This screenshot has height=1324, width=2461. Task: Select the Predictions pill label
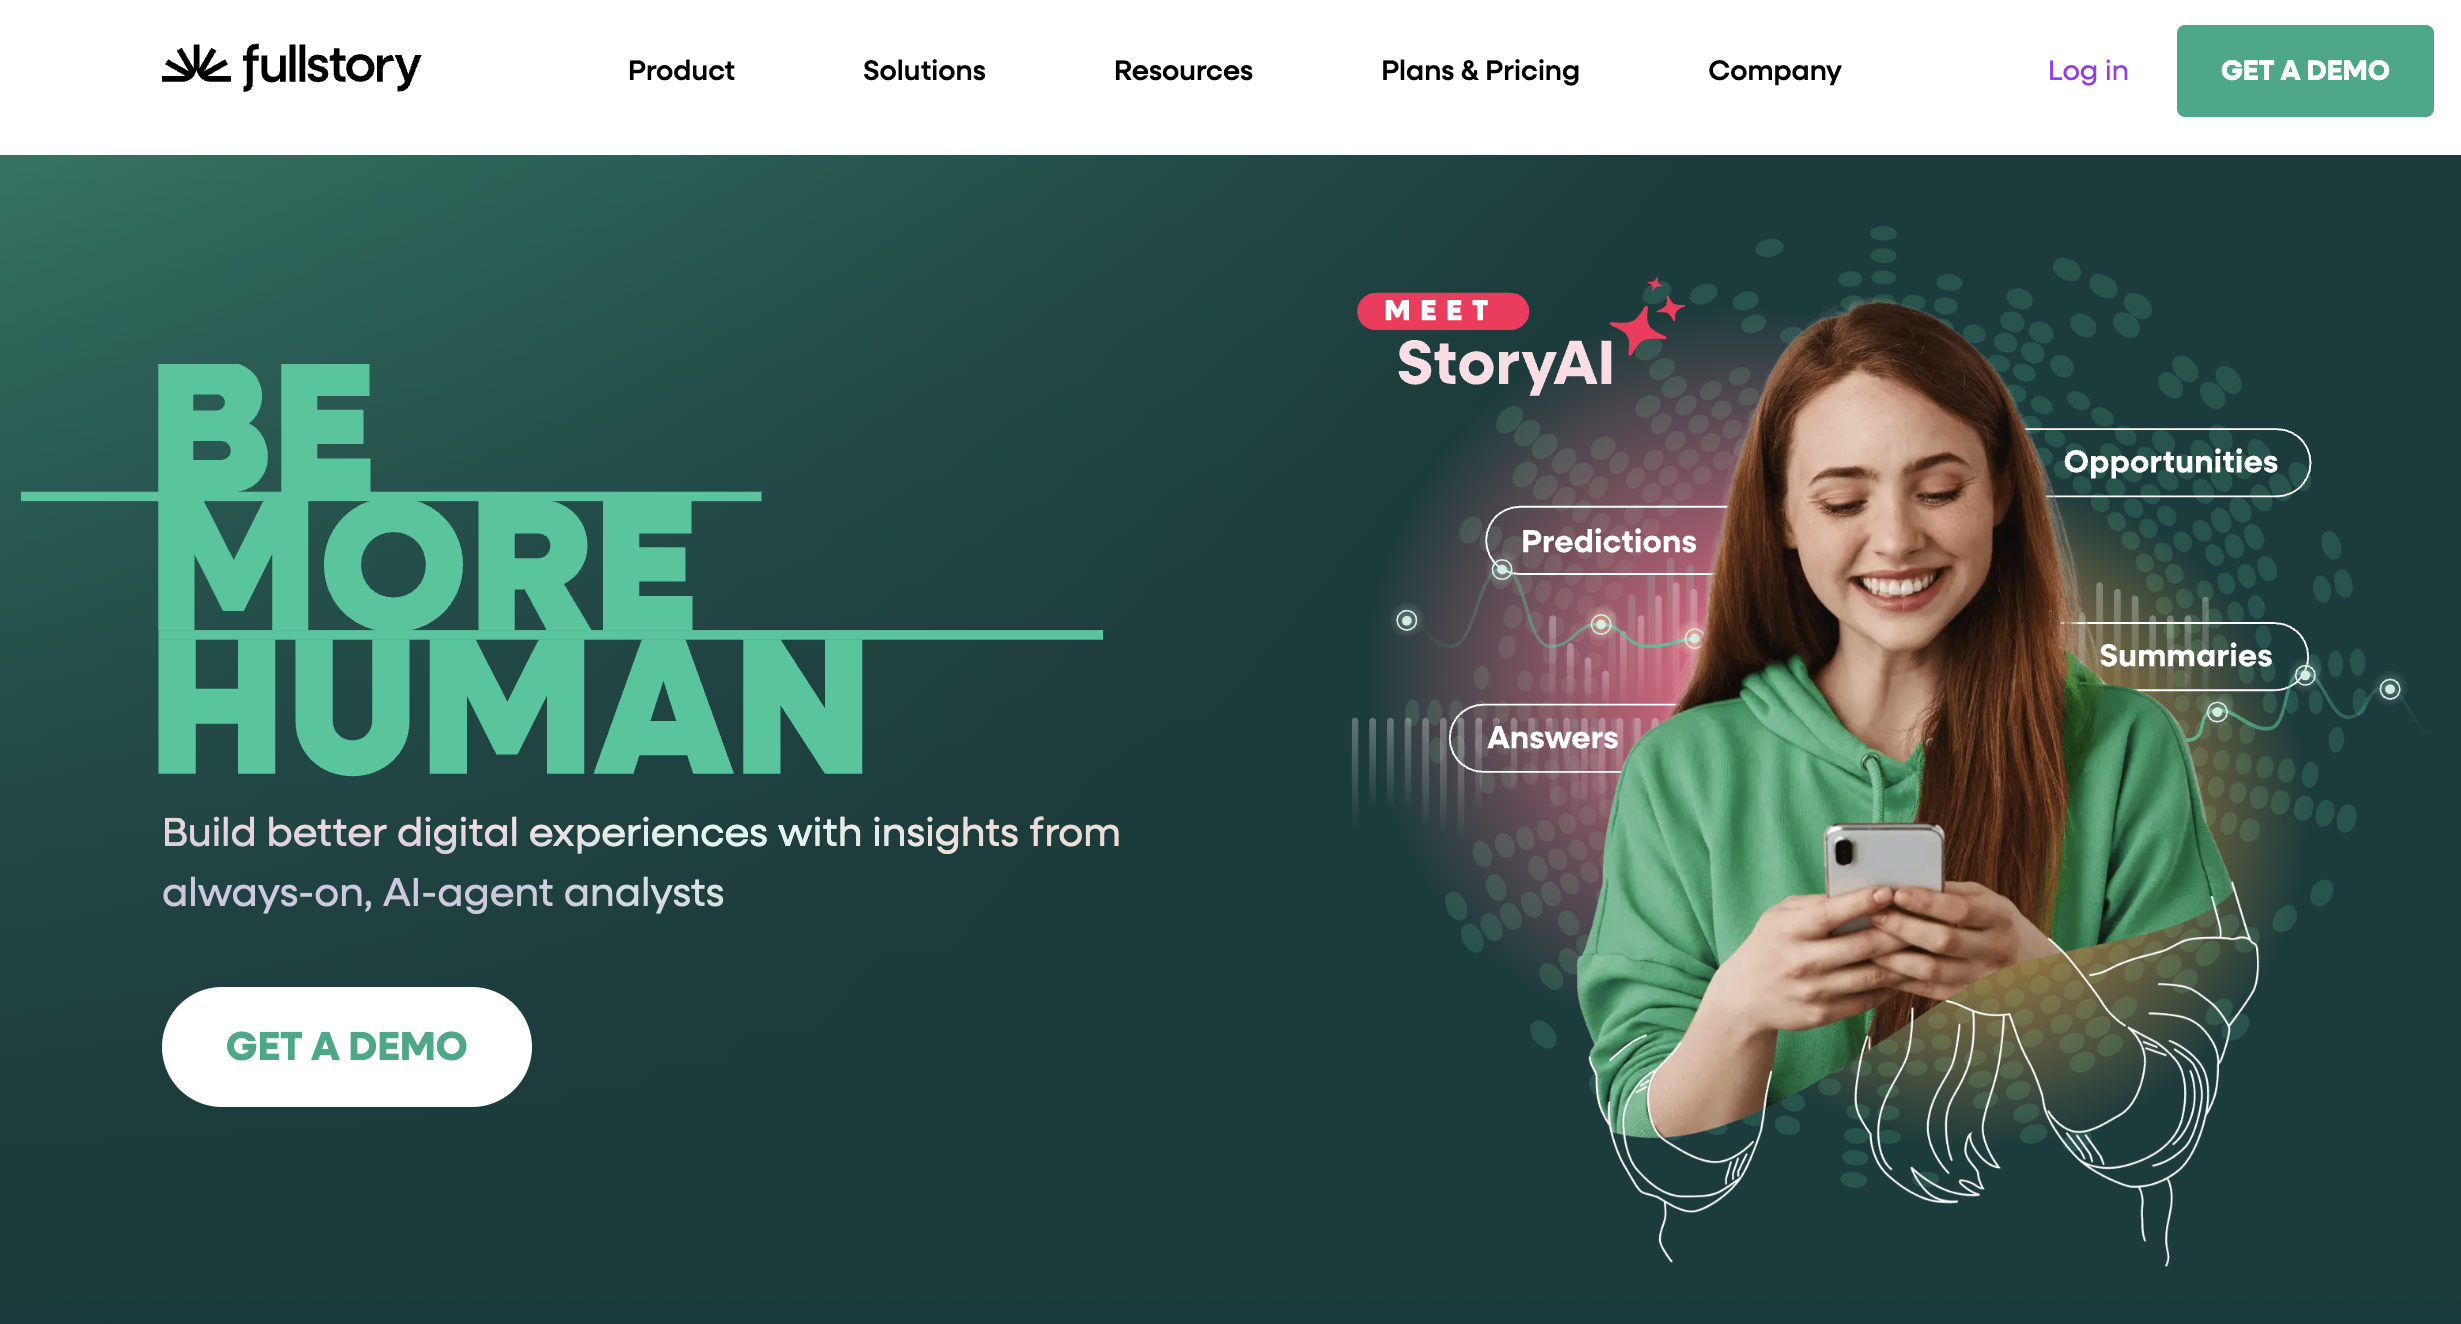1608,541
